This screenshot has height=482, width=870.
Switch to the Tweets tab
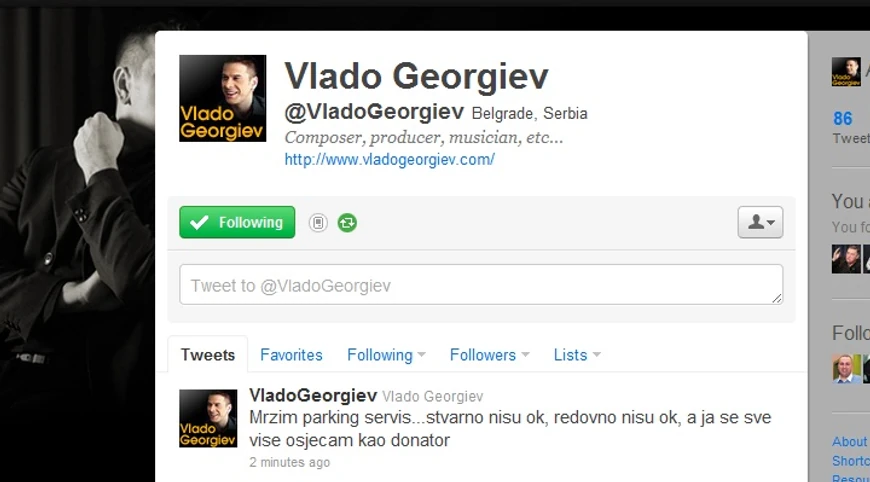[x=208, y=355]
